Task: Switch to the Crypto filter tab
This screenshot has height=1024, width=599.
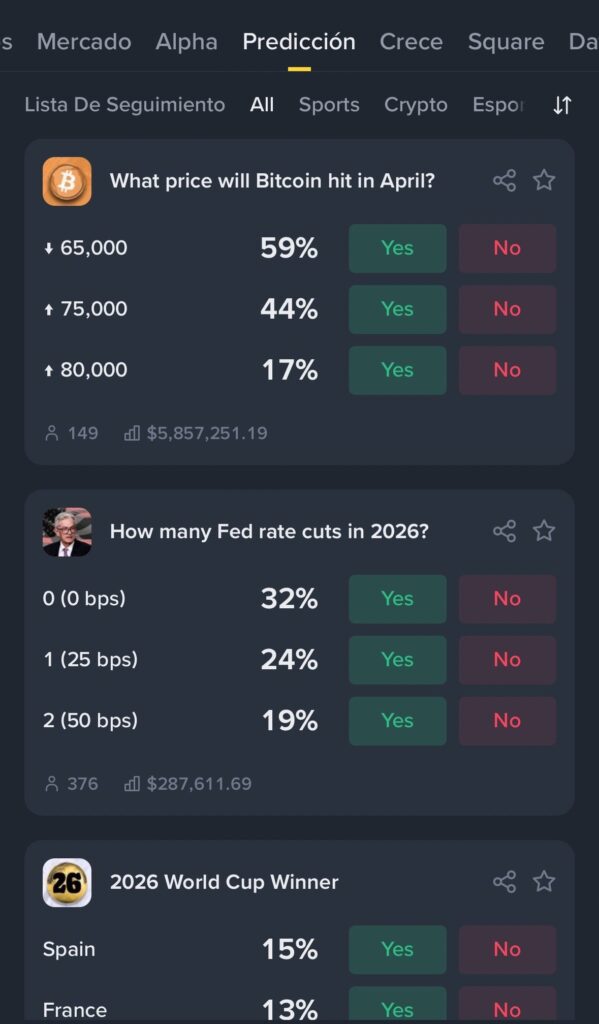Action: (x=415, y=104)
